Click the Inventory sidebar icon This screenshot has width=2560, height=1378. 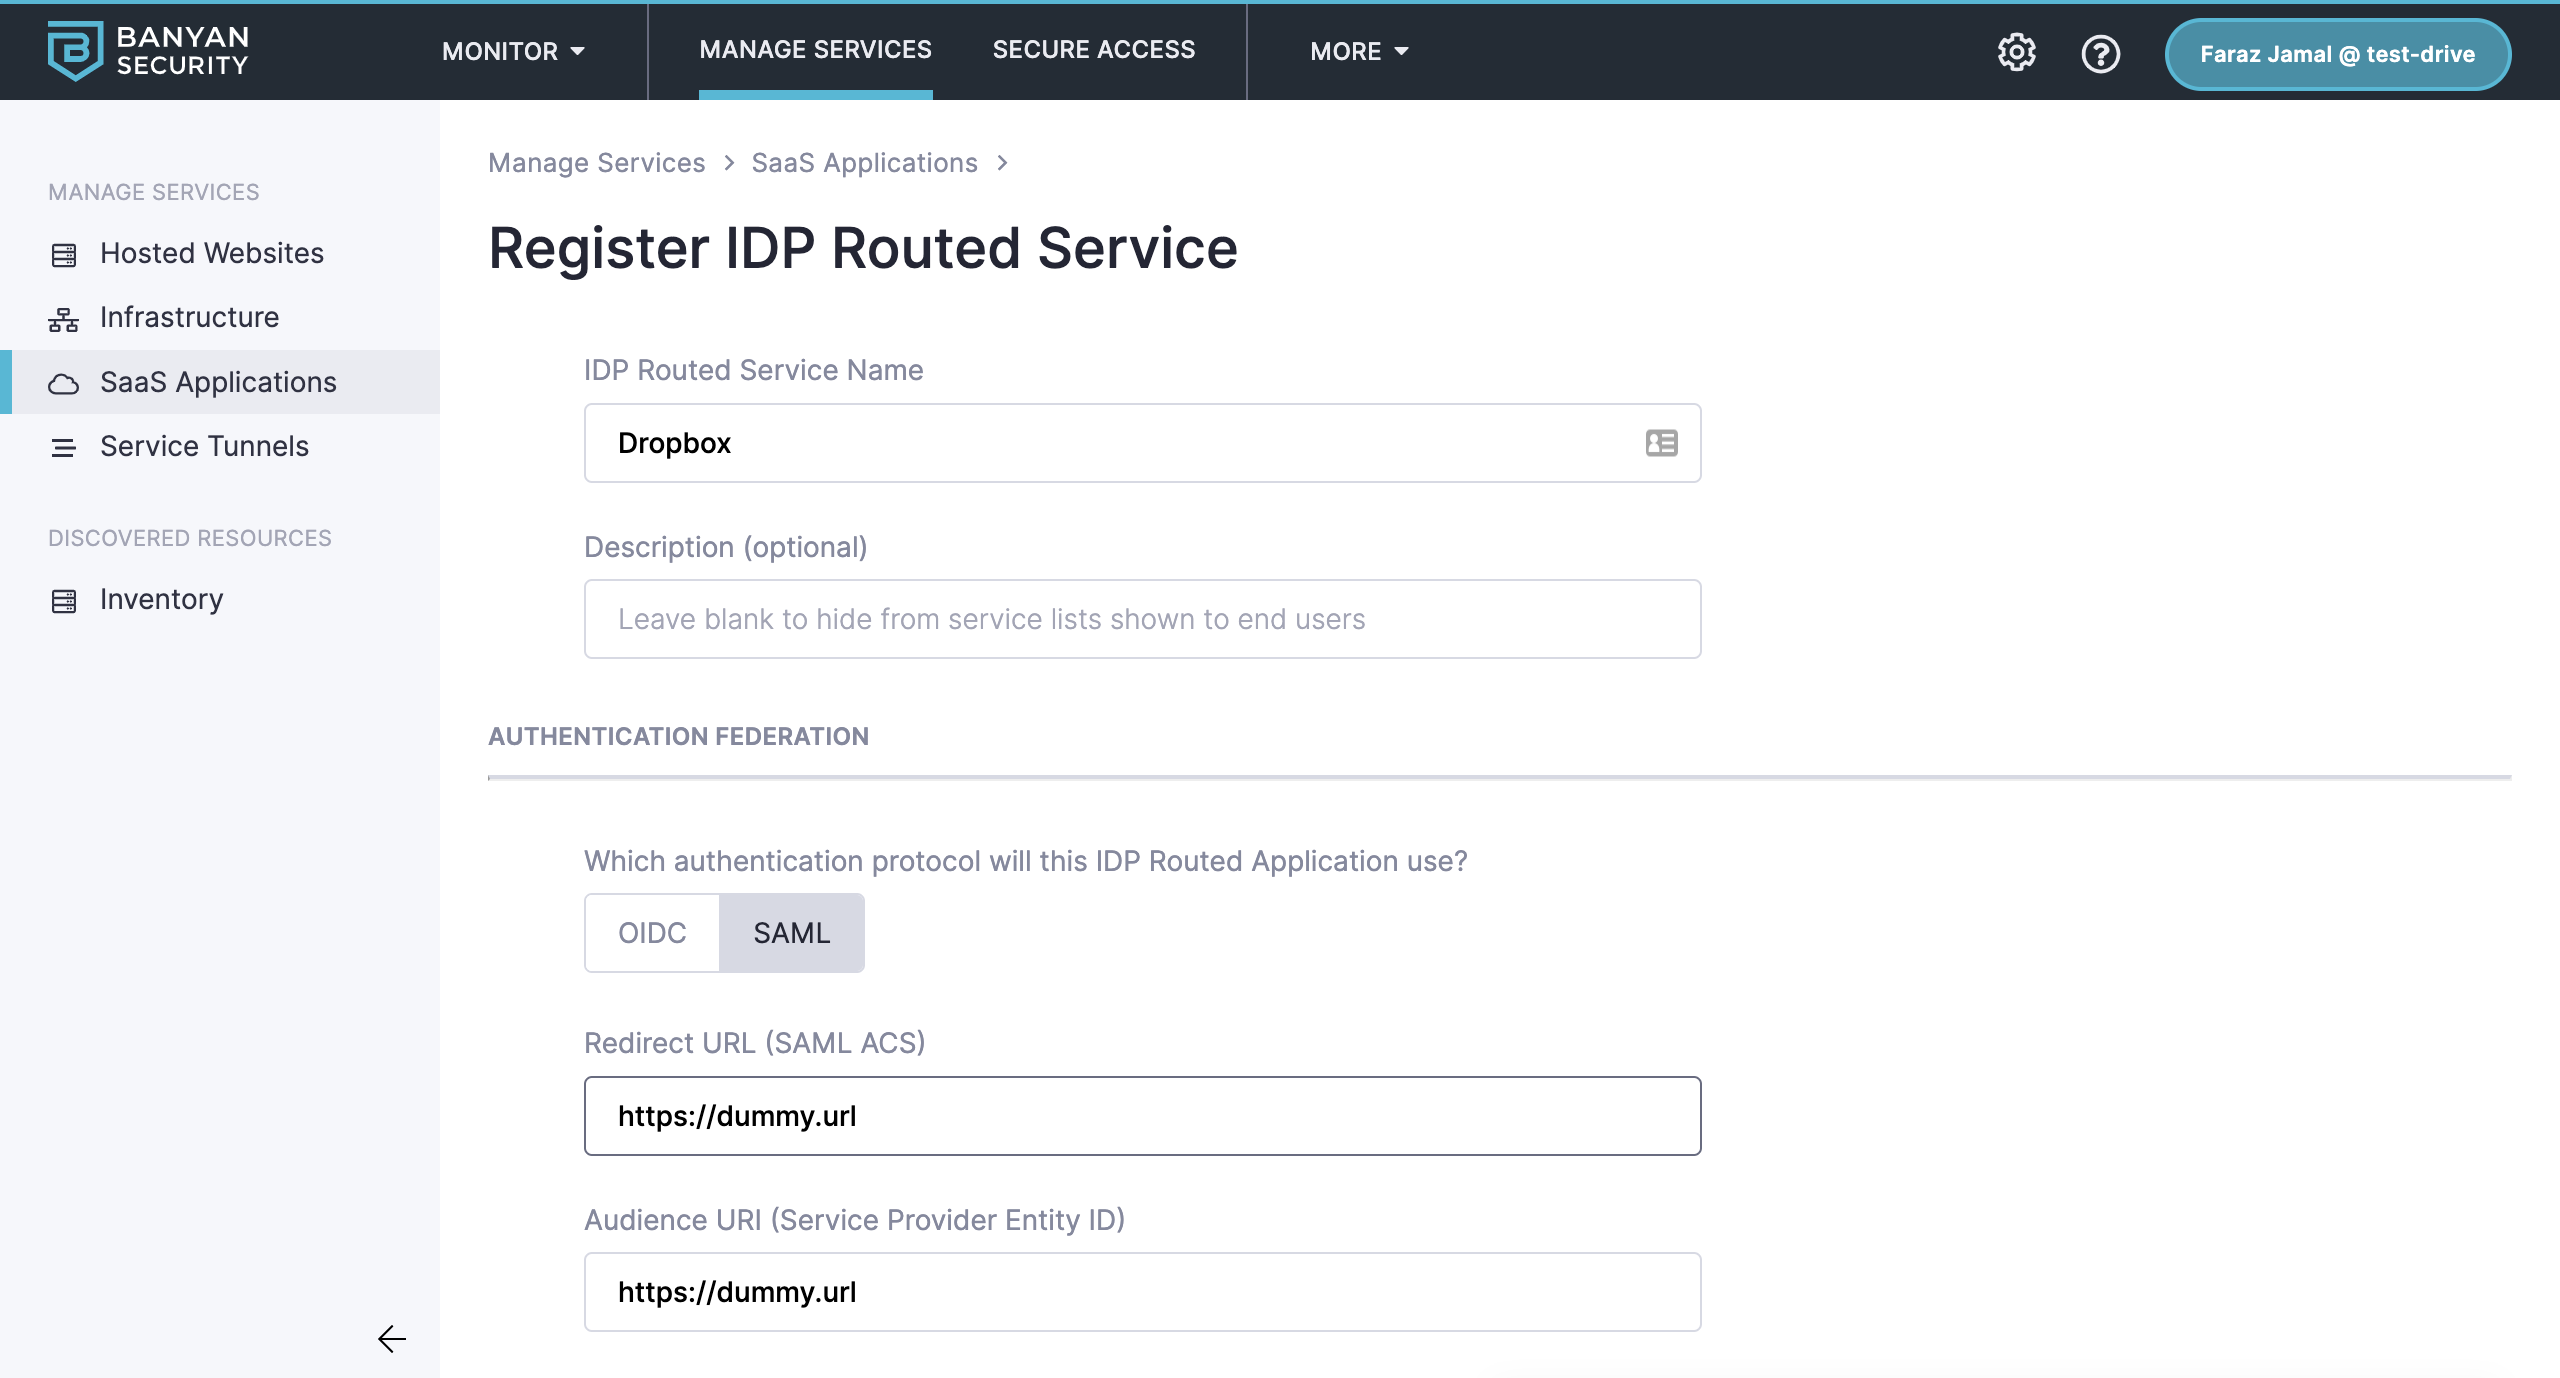(x=64, y=600)
